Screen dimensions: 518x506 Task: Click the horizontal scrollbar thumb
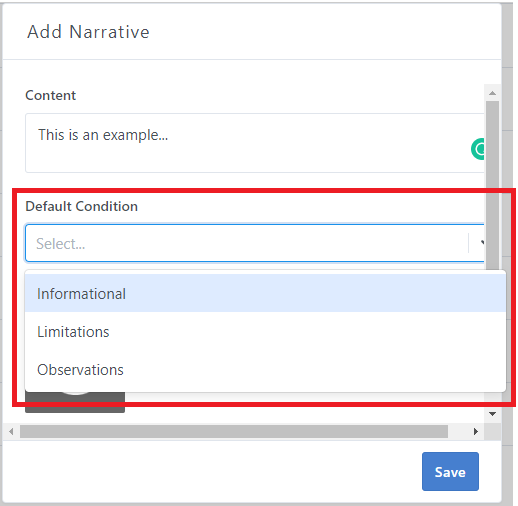click(234, 432)
